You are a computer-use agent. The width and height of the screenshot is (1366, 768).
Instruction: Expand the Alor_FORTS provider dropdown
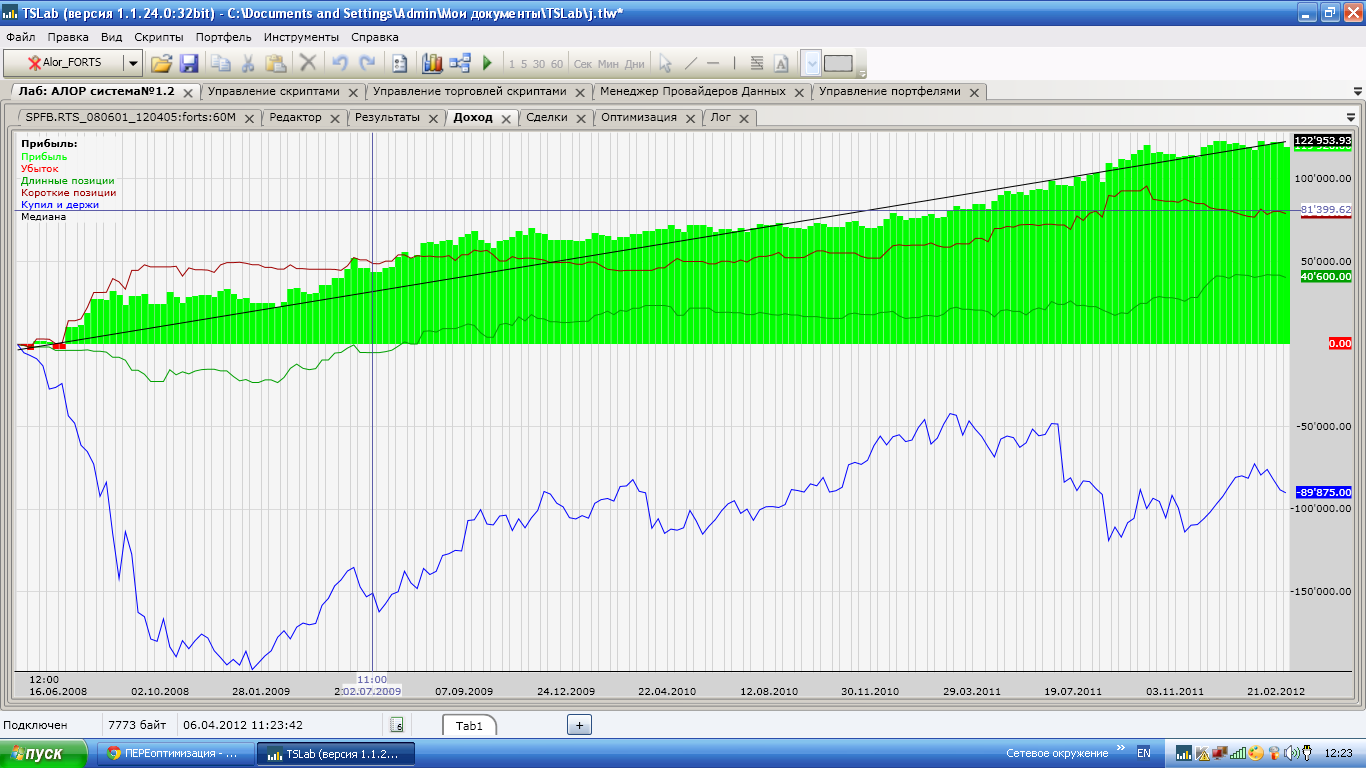tap(133, 63)
